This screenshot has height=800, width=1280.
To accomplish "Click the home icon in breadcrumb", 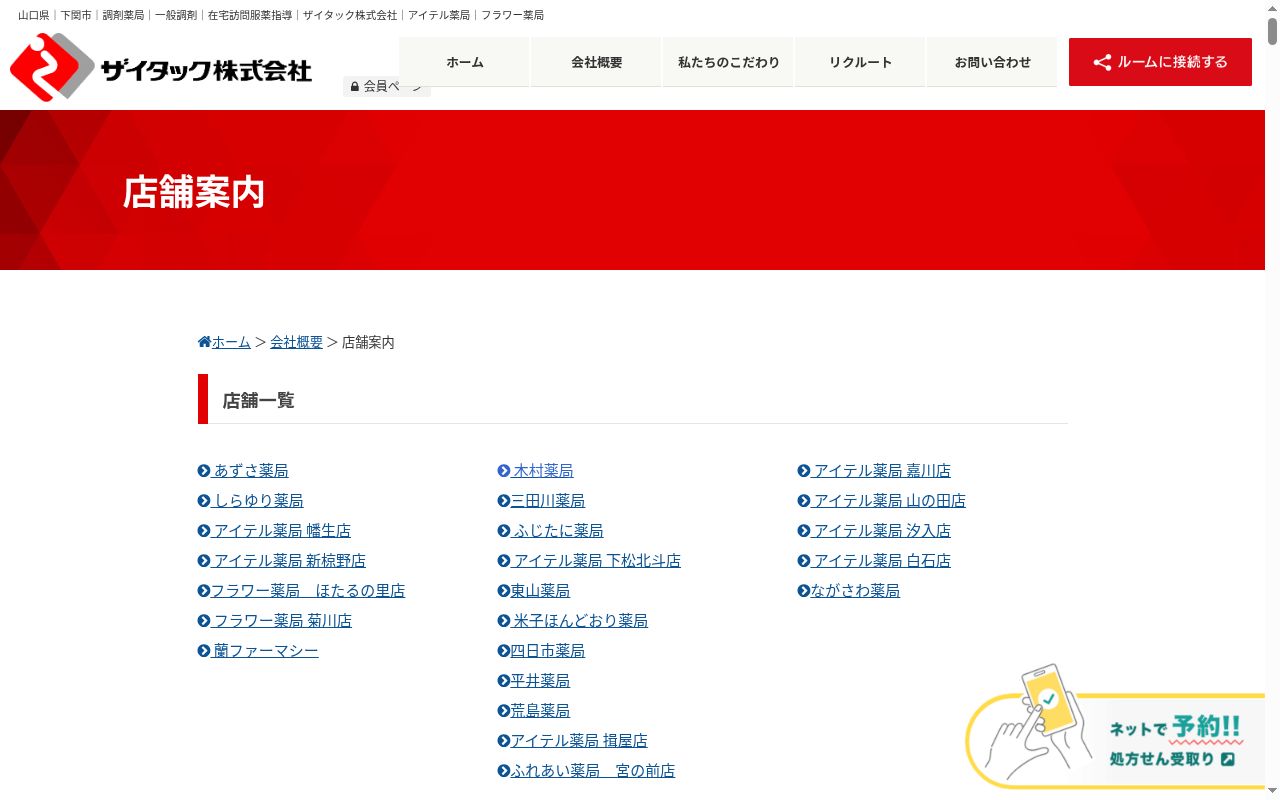I will click(x=204, y=342).
